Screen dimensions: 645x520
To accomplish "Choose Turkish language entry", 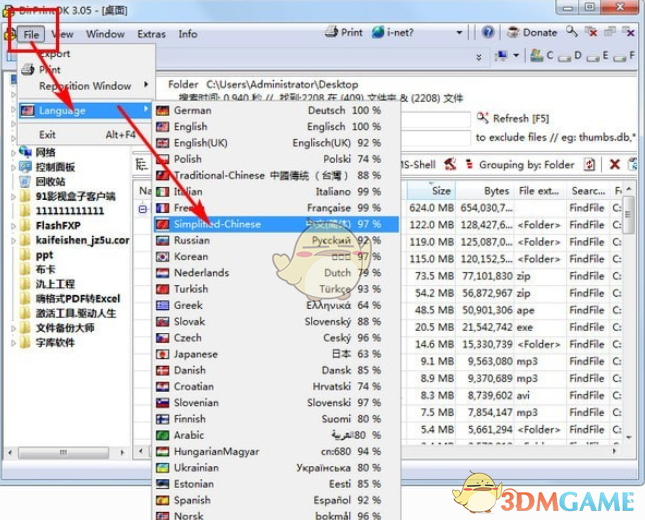I will (275, 289).
